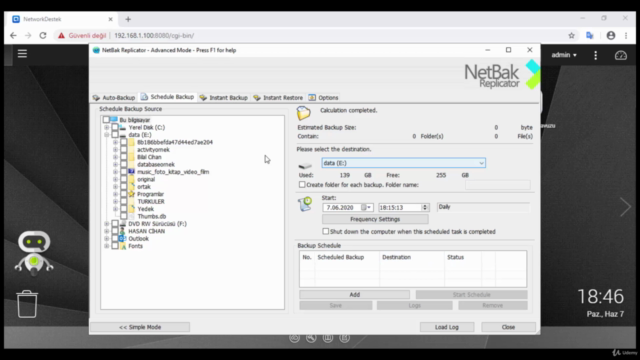640x360 pixels.
Task: Click the Fonts folder icon
Action: tap(122, 246)
